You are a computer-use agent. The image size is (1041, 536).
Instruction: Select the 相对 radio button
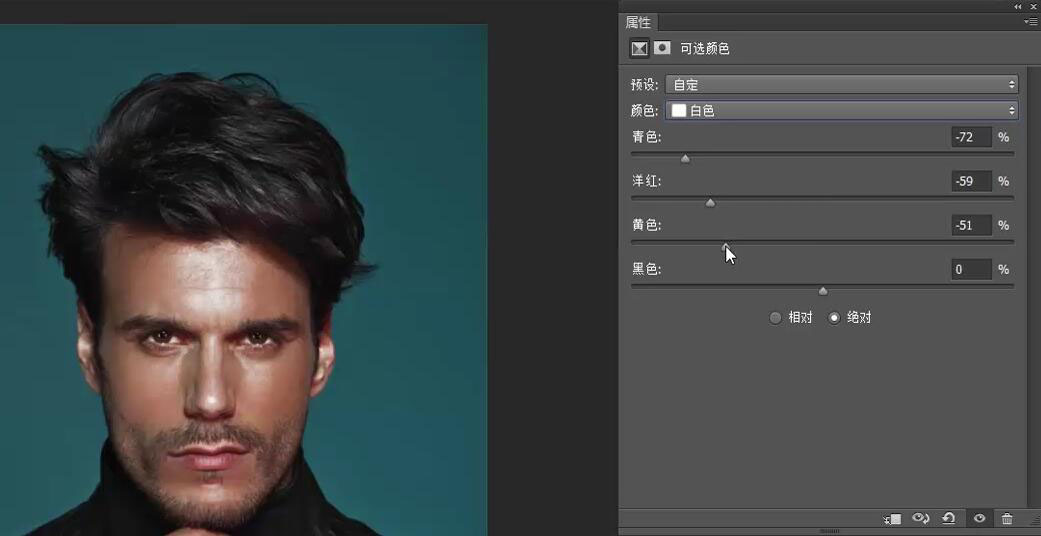tap(775, 318)
